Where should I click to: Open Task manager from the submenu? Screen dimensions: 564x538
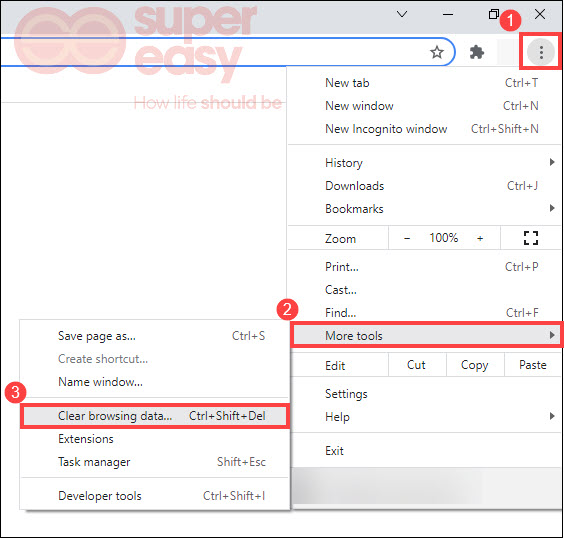[155, 462]
